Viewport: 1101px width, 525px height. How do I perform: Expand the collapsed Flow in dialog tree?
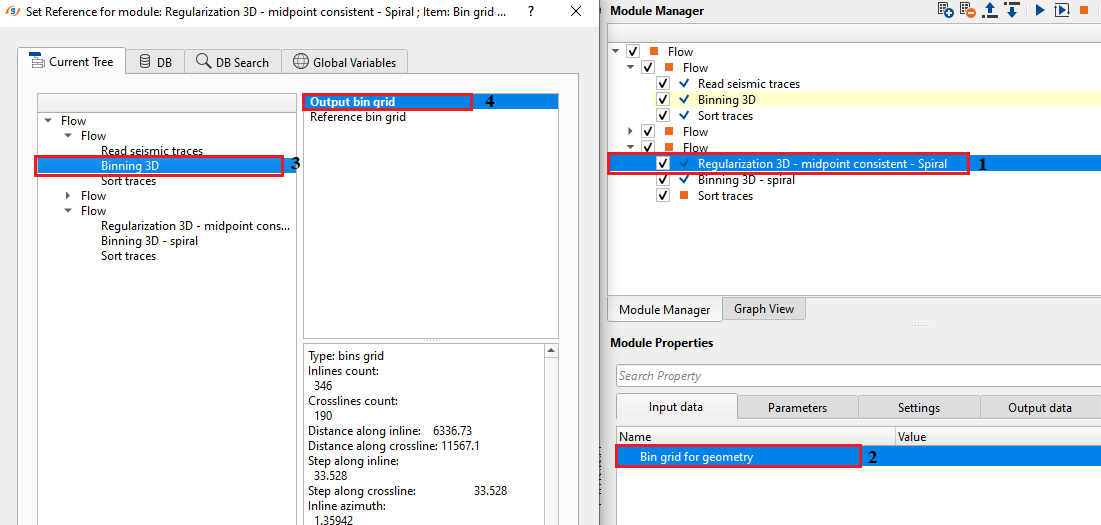tap(68, 196)
